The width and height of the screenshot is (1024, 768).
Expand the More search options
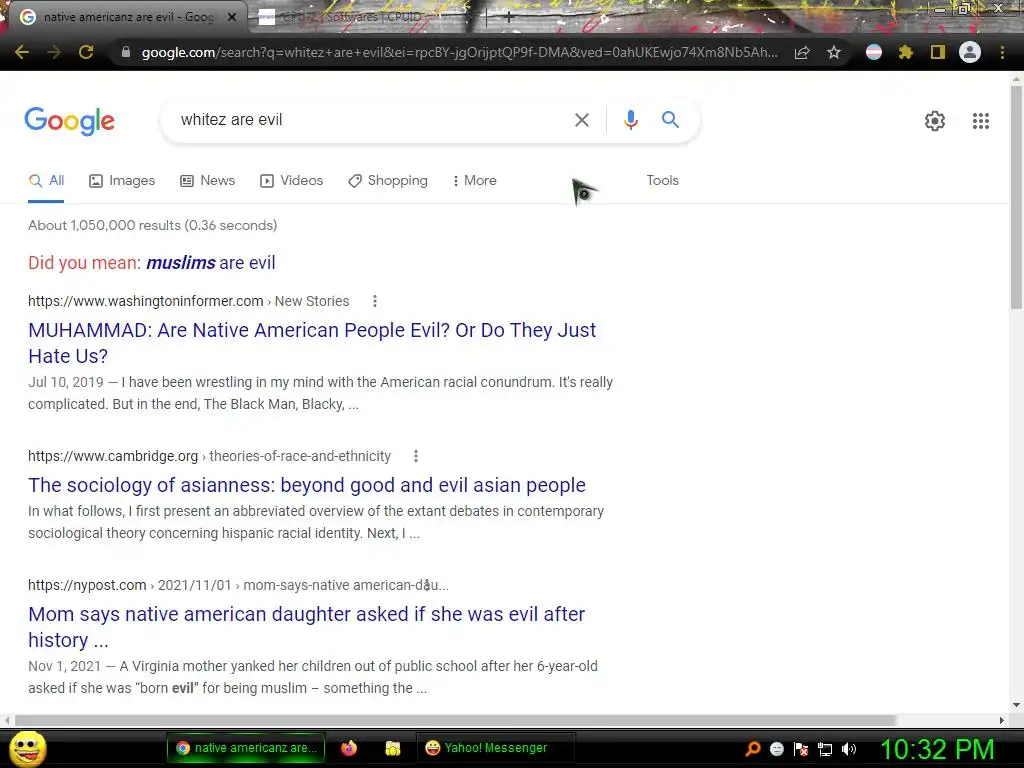pos(475,181)
